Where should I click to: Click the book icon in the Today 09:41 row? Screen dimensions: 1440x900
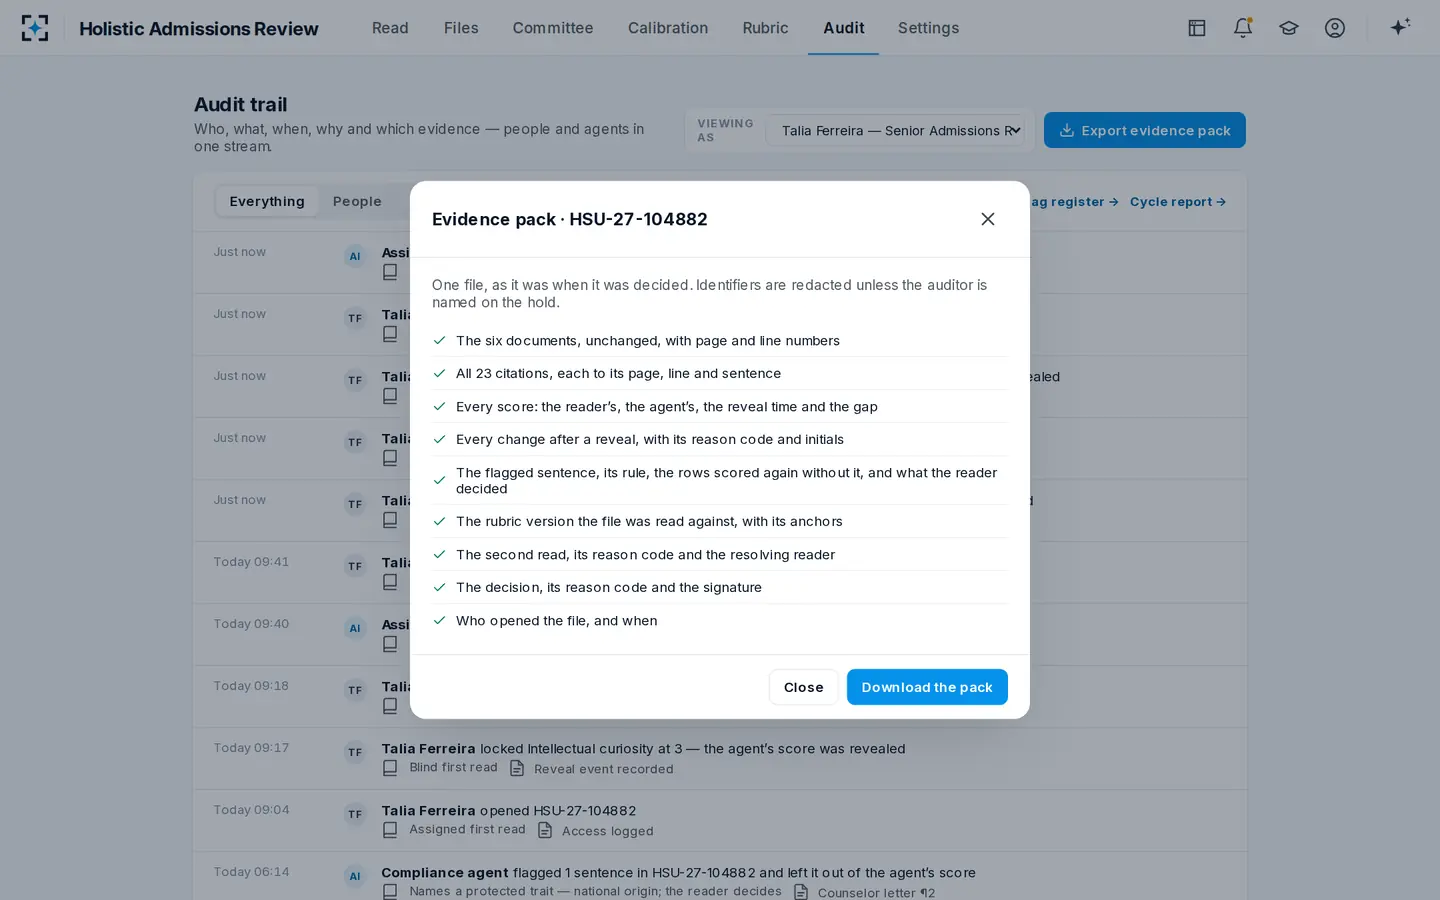pyautogui.click(x=390, y=582)
